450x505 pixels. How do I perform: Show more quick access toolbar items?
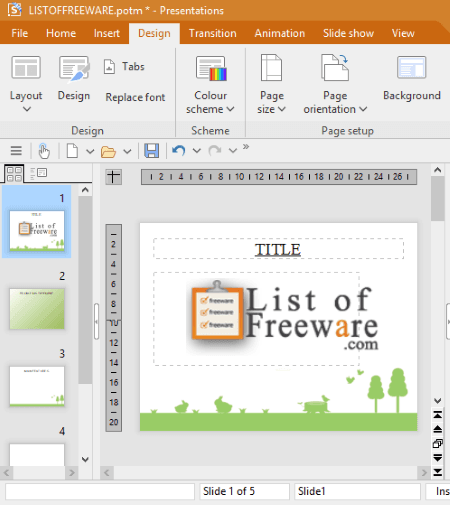coord(246,147)
